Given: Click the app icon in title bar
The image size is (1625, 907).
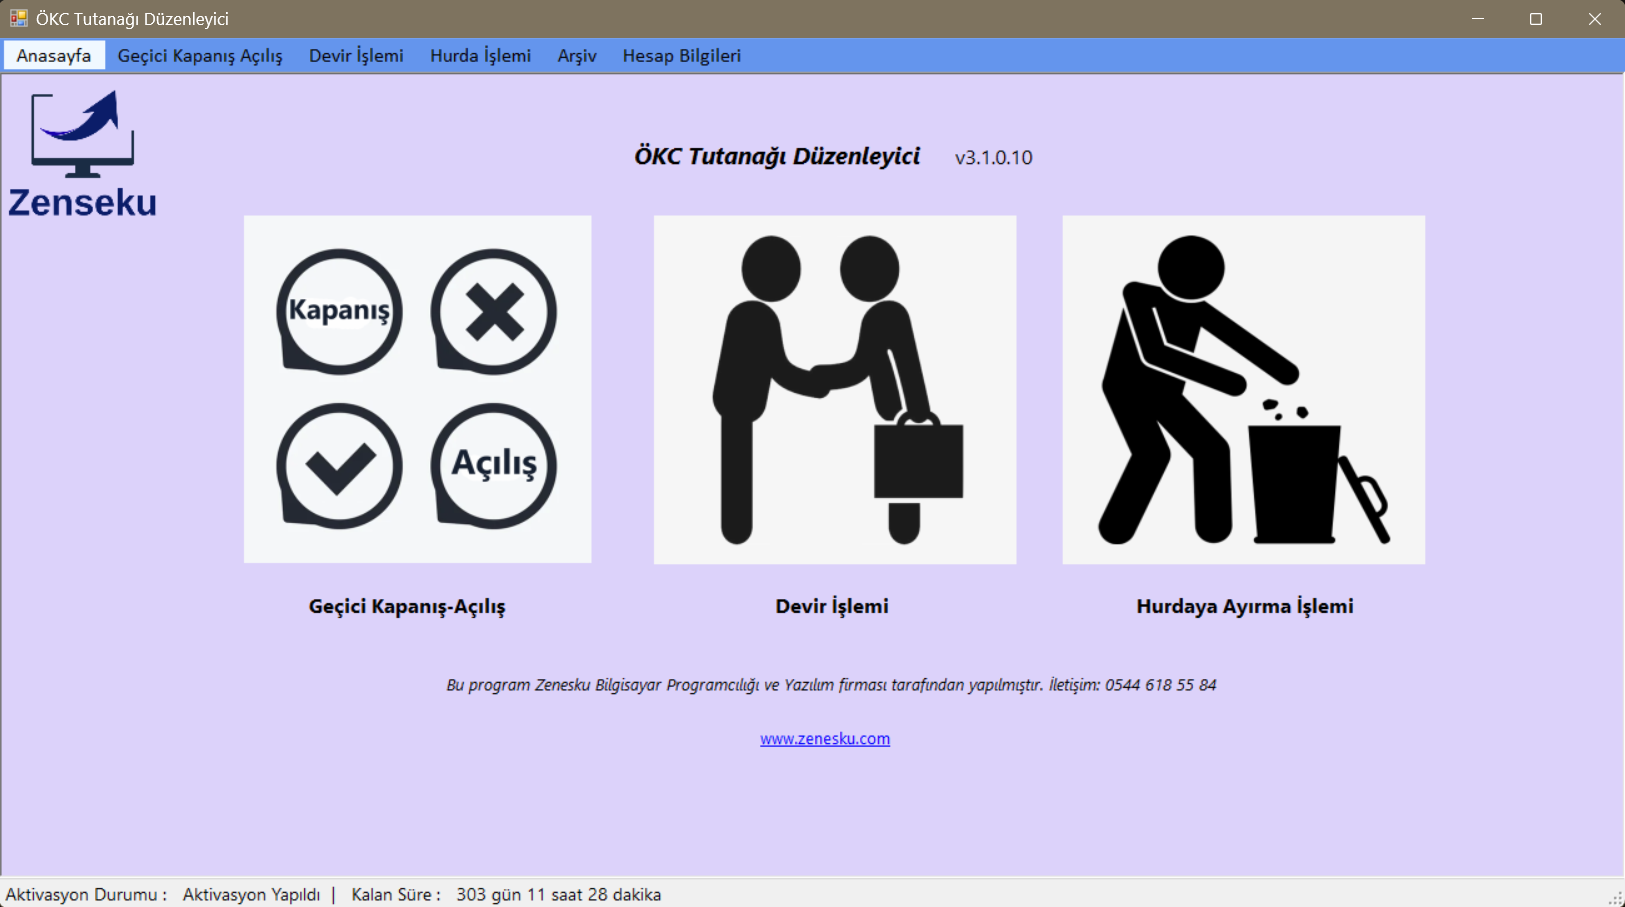Looking at the screenshot, I should tap(18, 18).
